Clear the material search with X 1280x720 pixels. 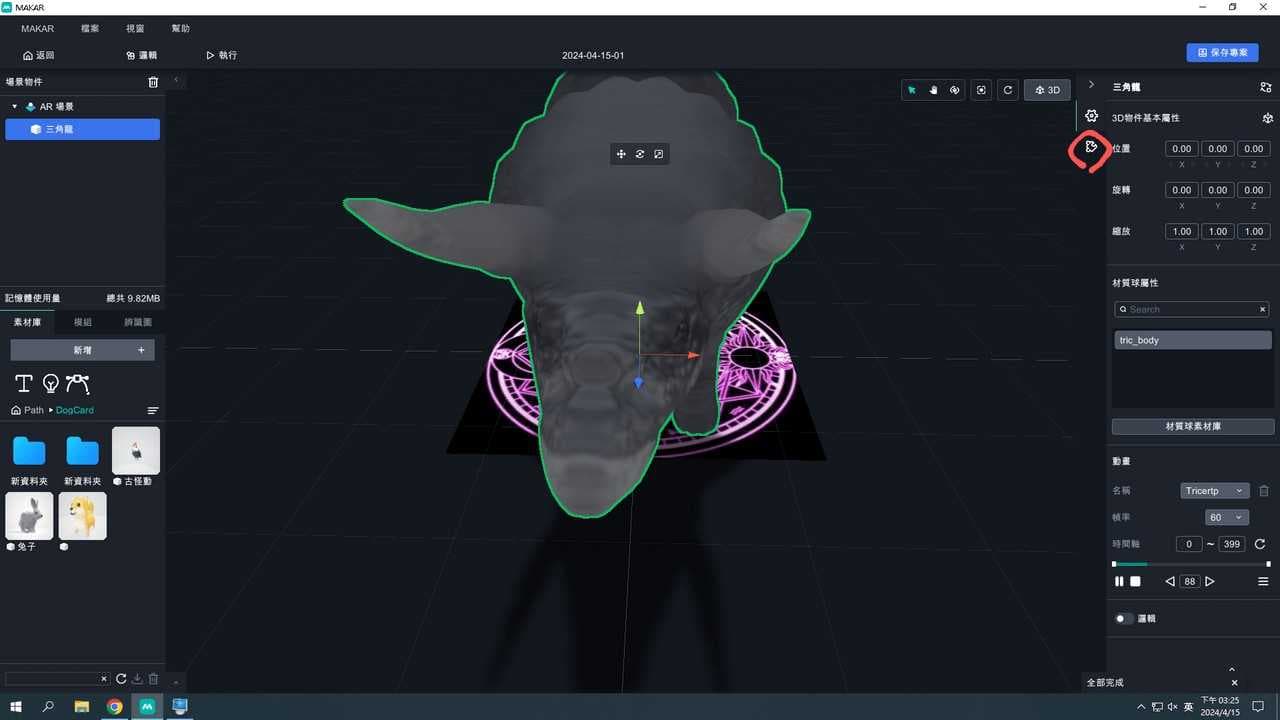point(1263,310)
